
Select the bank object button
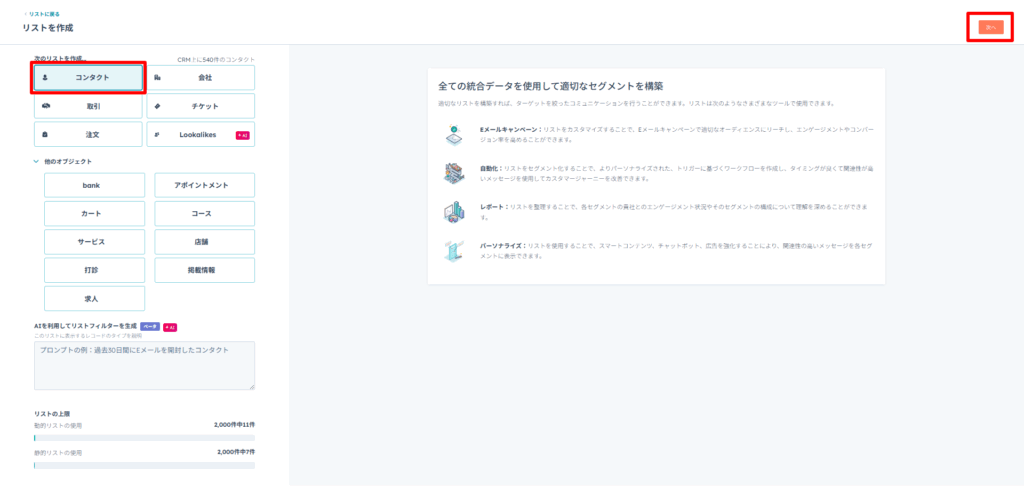point(95,186)
